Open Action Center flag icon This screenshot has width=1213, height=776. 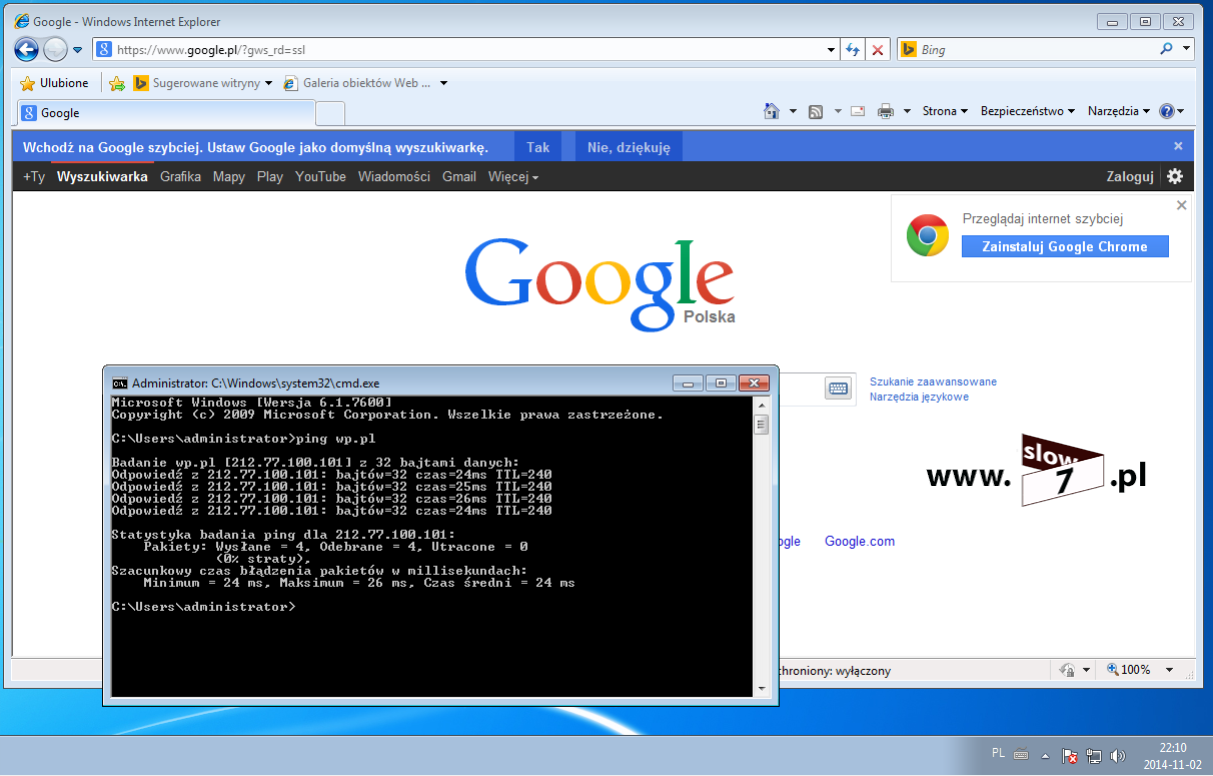coord(1069,756)
